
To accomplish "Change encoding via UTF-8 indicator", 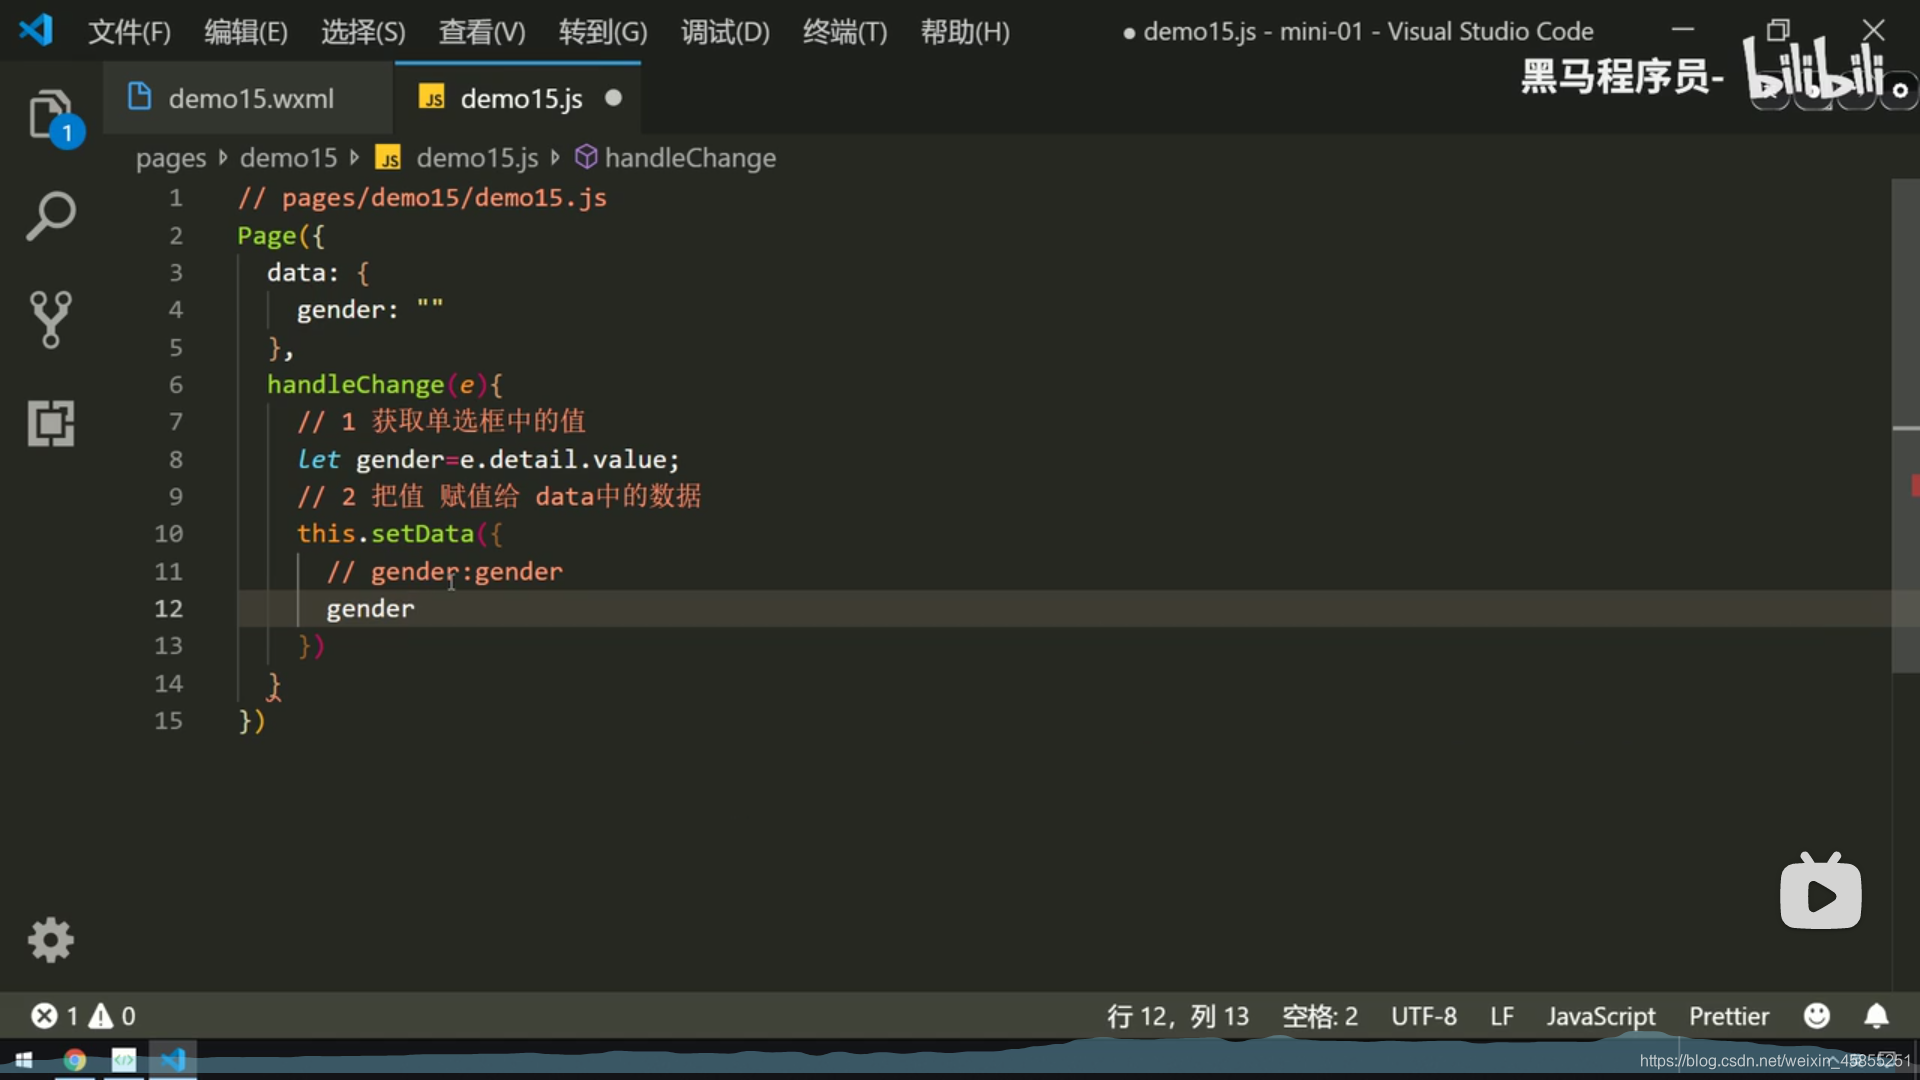I will point(1424,1016).
